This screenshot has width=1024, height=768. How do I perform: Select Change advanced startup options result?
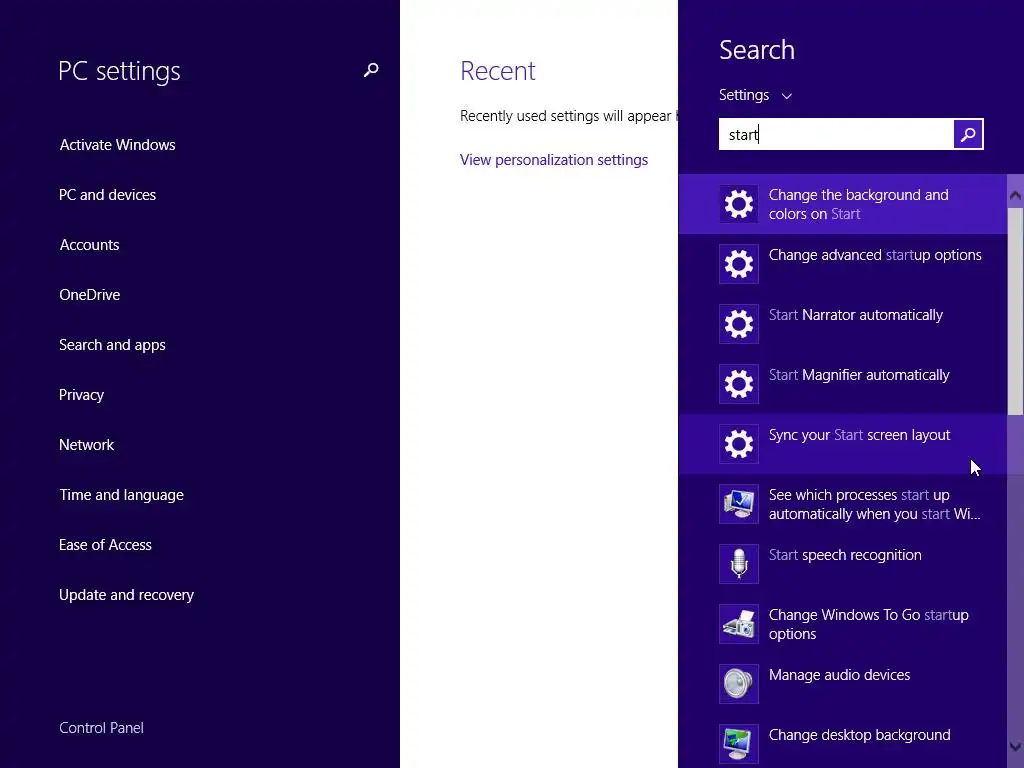pyautogui.click(x=842, y=264)
